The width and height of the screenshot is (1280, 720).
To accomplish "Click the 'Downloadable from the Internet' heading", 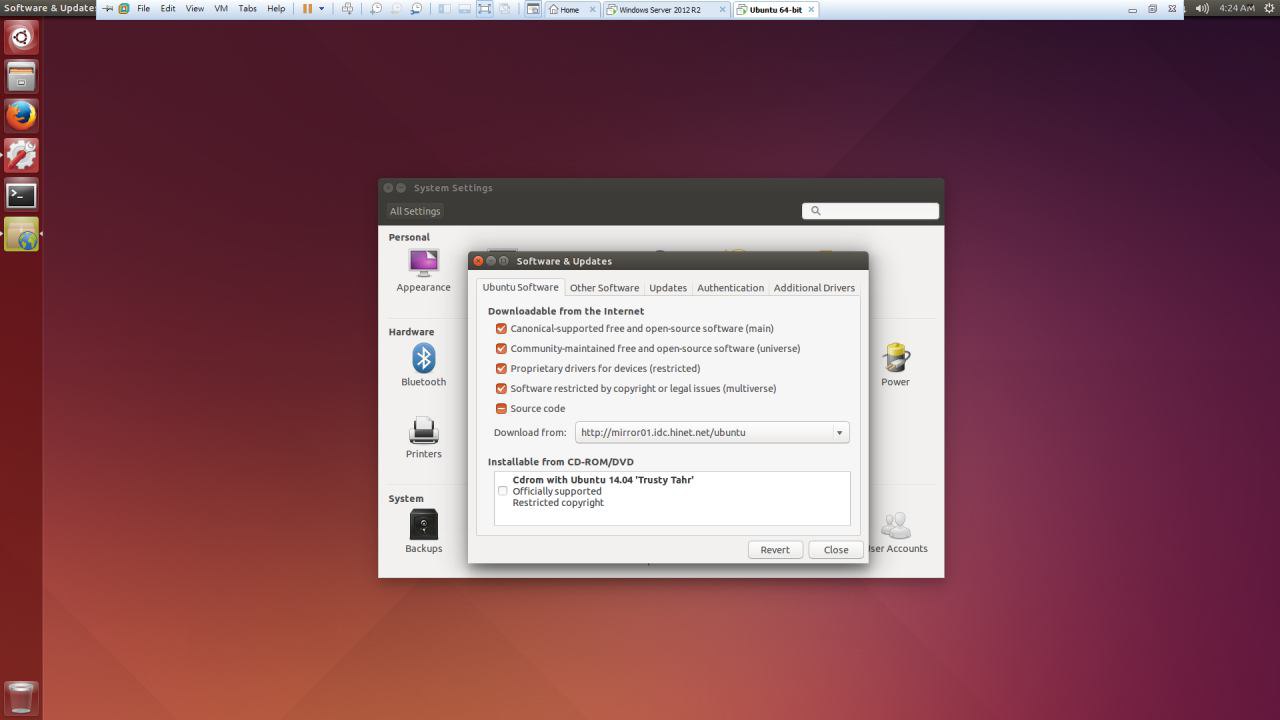I will 566,311.
